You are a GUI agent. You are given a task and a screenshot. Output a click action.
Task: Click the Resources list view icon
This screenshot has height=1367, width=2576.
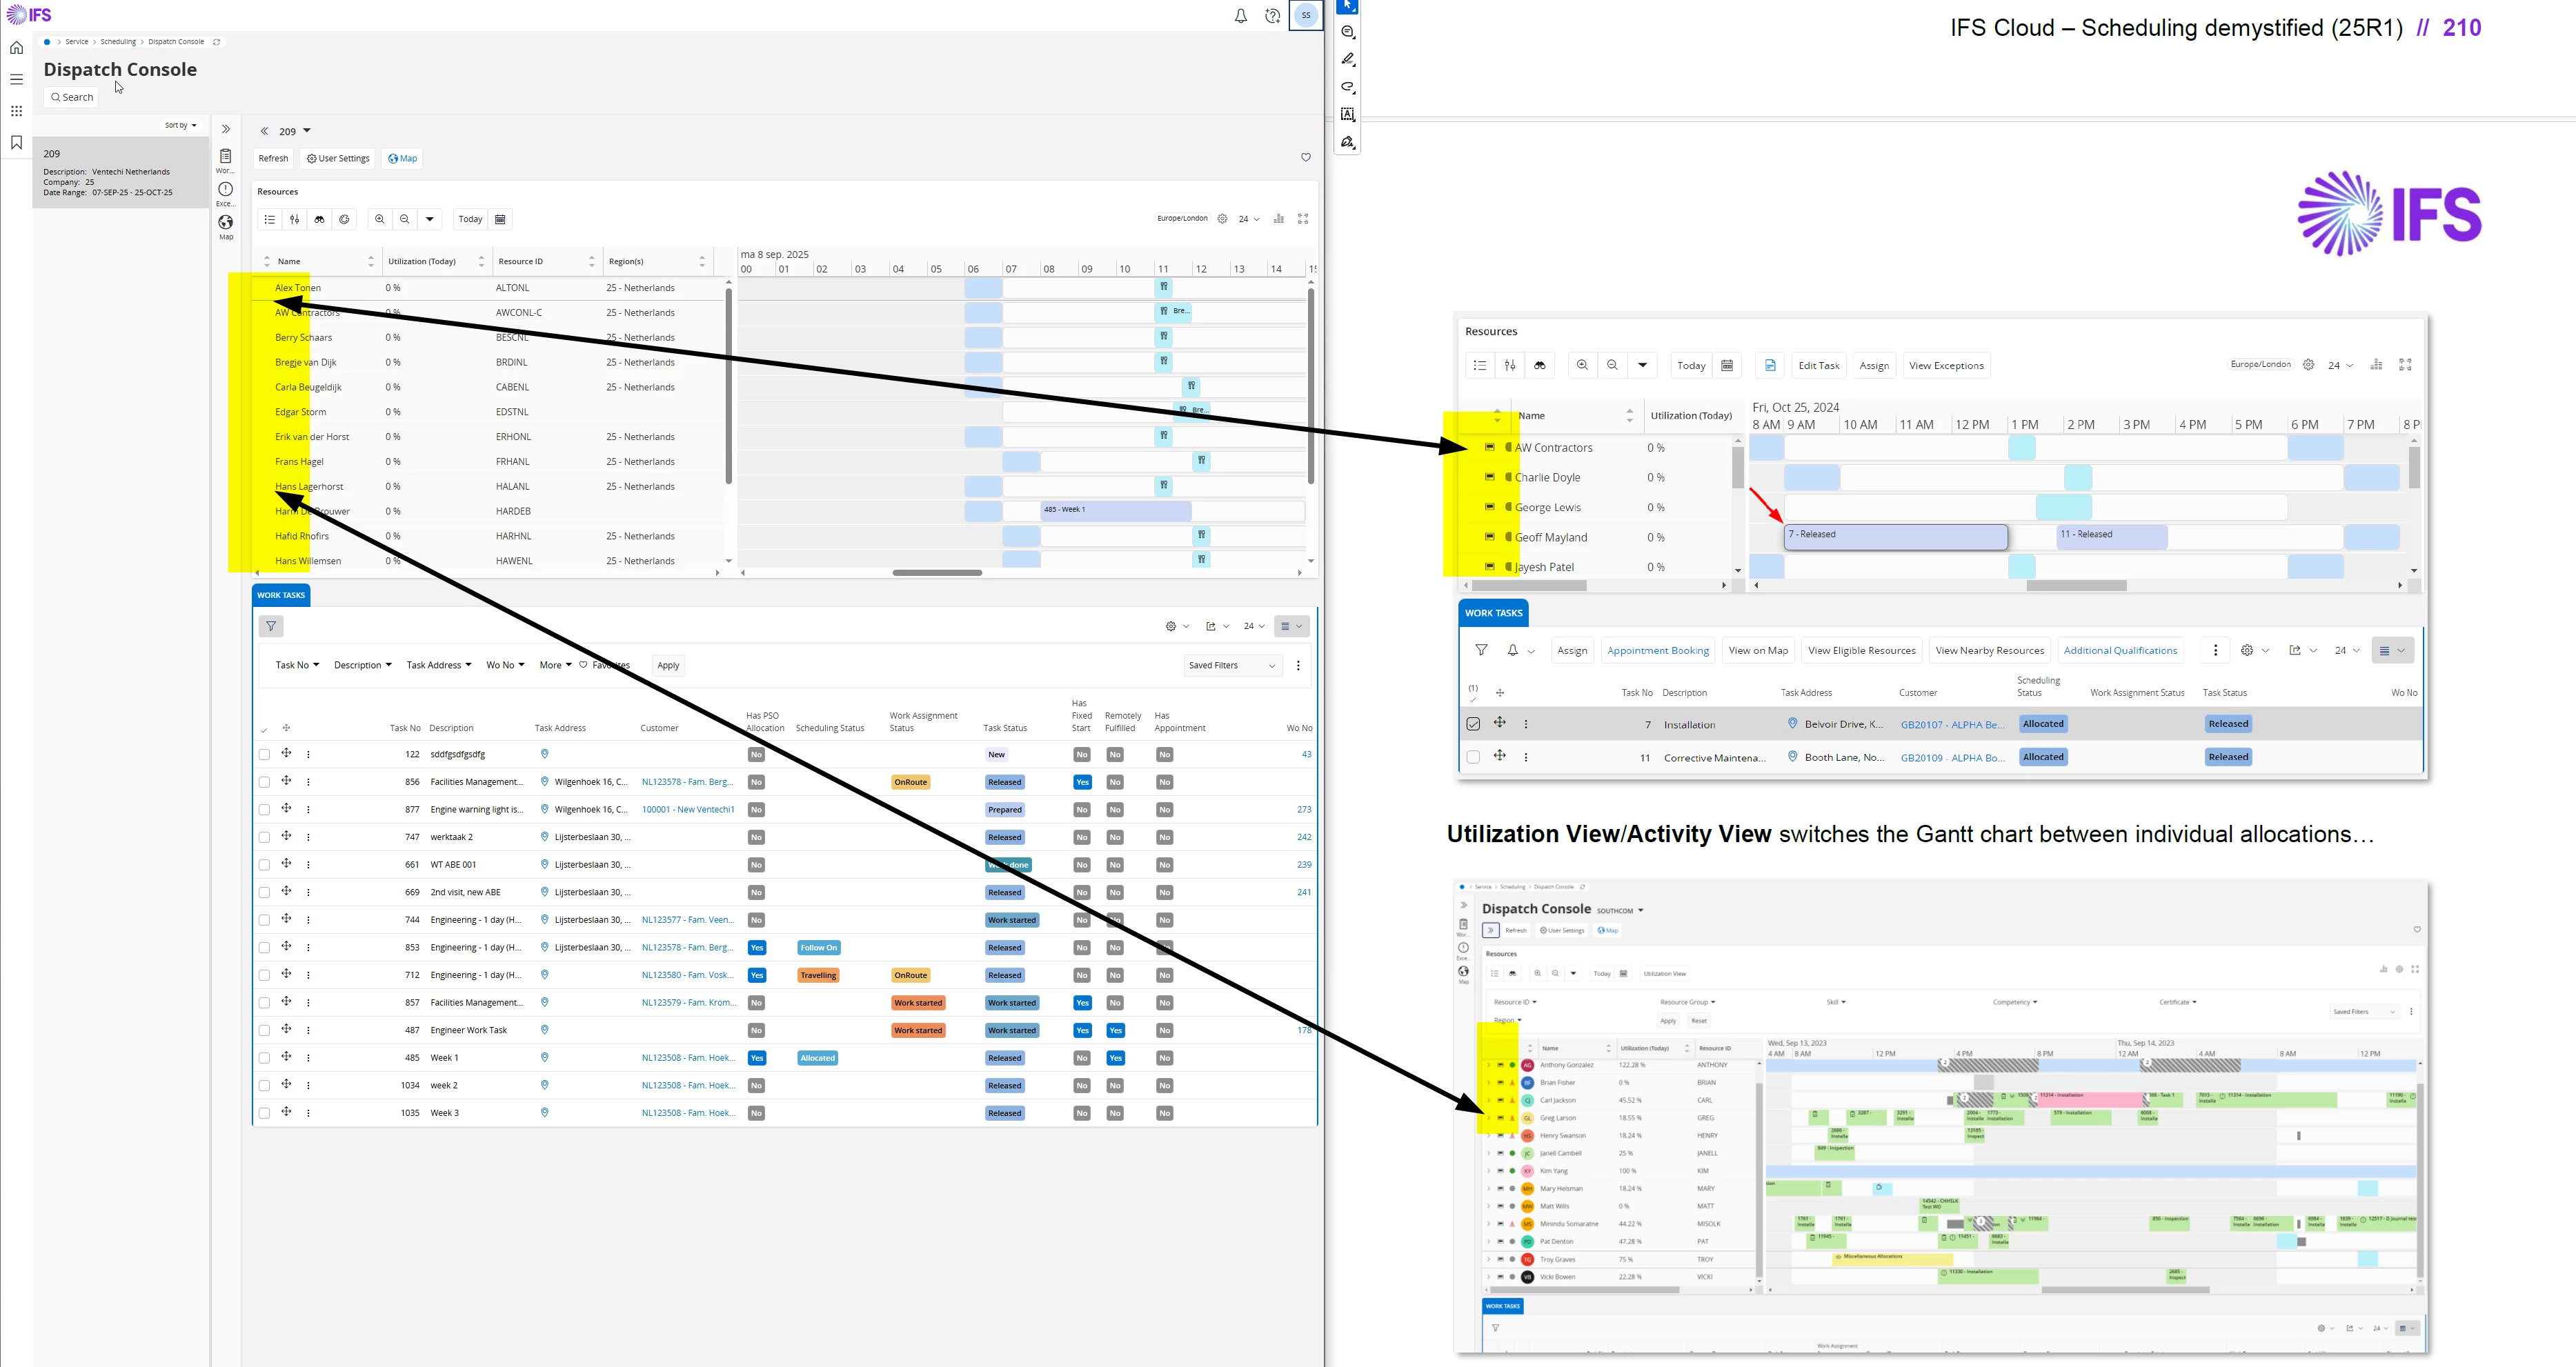click(x=269, y=219)
